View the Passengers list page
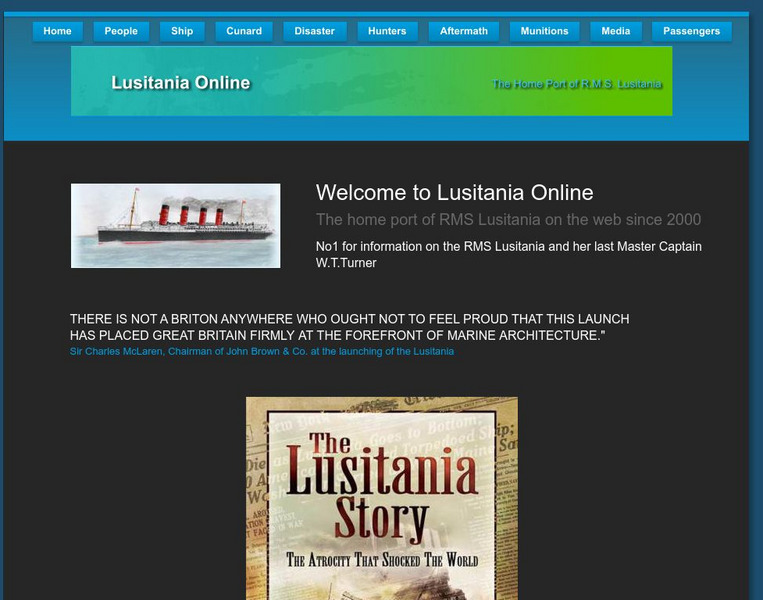Viewport: 763px width, 600px height. click(x=691, y=31)
